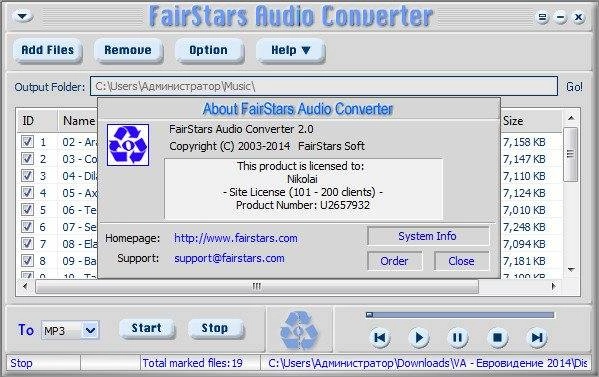
Task: Click the 'Total marked files: 19' status text
Action: 193,363
